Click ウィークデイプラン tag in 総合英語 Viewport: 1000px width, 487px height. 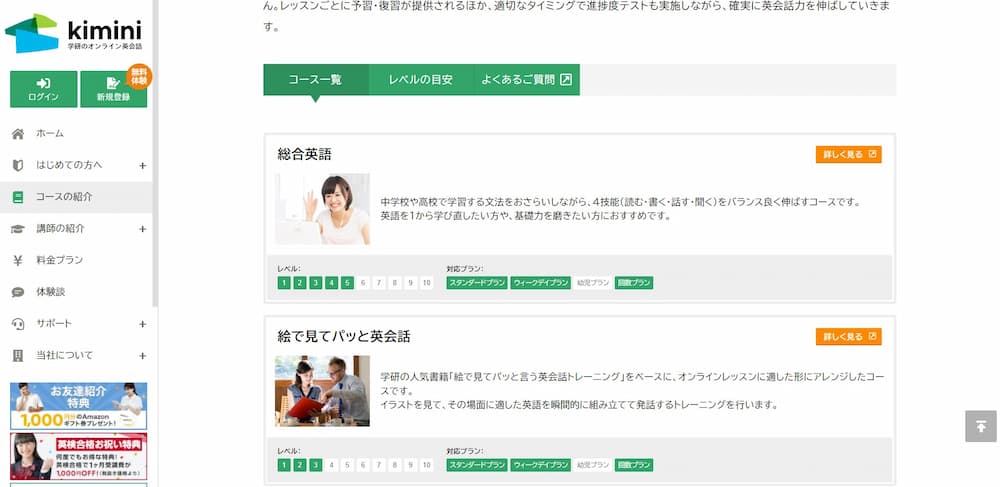(x=541, y=283)
